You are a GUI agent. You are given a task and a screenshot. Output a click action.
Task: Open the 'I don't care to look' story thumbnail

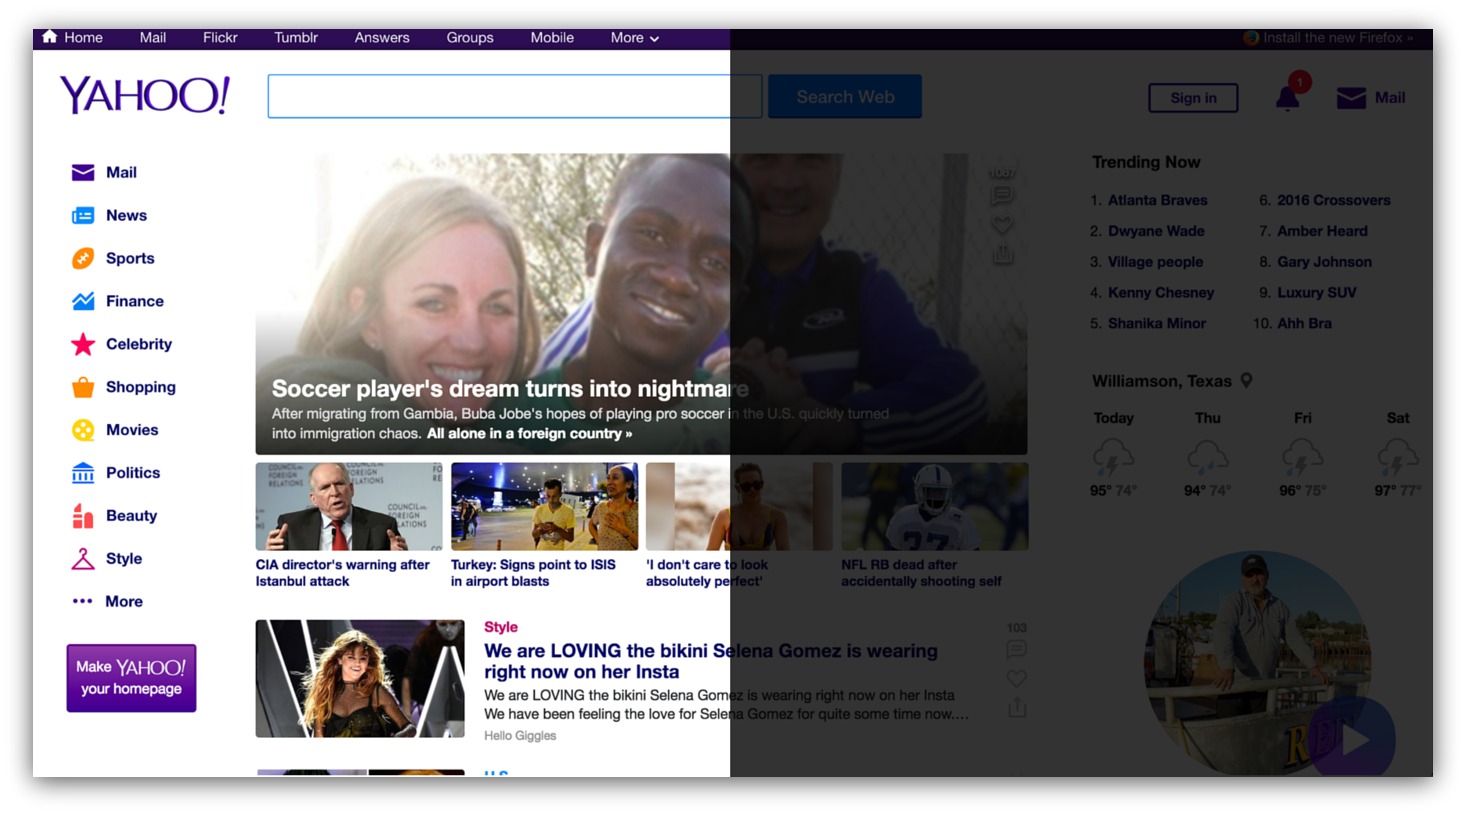[739, 506]
